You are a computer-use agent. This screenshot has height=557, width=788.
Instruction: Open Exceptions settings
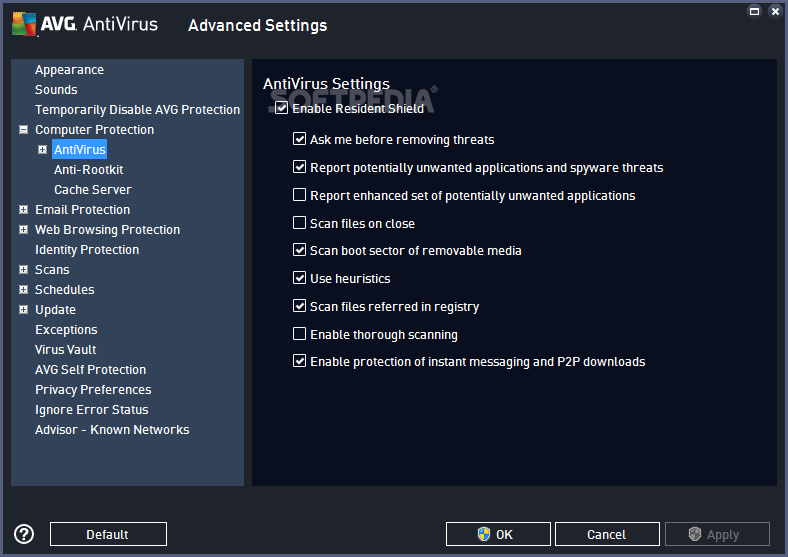pos(66,330)
